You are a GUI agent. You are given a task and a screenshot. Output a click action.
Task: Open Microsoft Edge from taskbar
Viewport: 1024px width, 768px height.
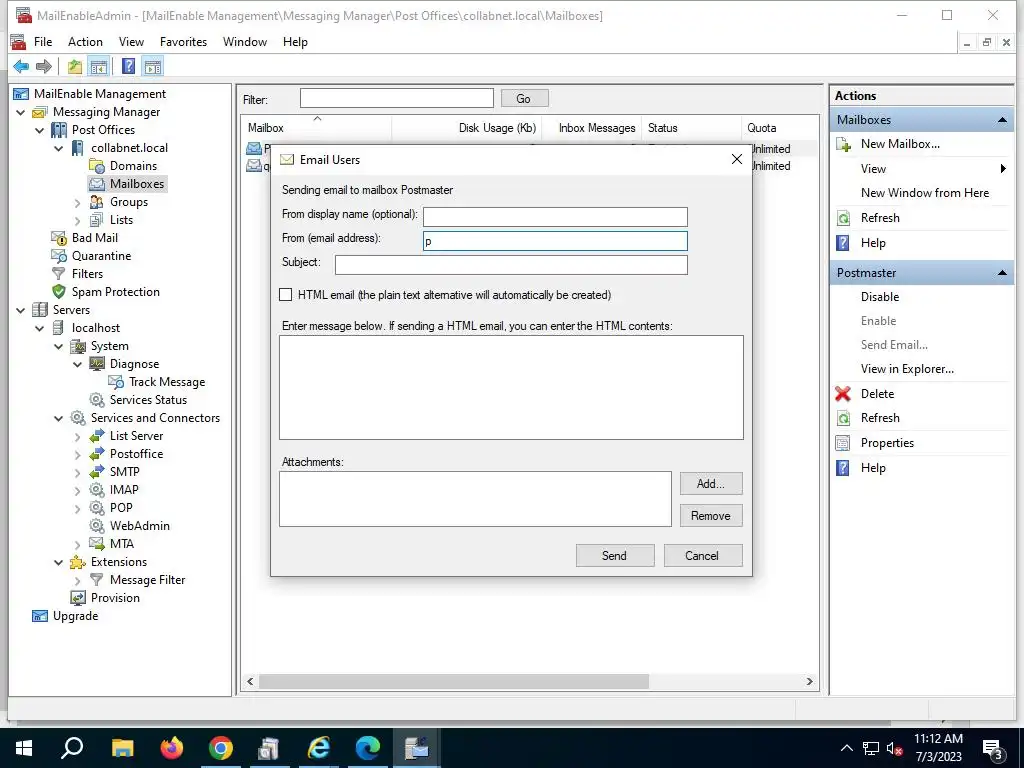[368, 748]
